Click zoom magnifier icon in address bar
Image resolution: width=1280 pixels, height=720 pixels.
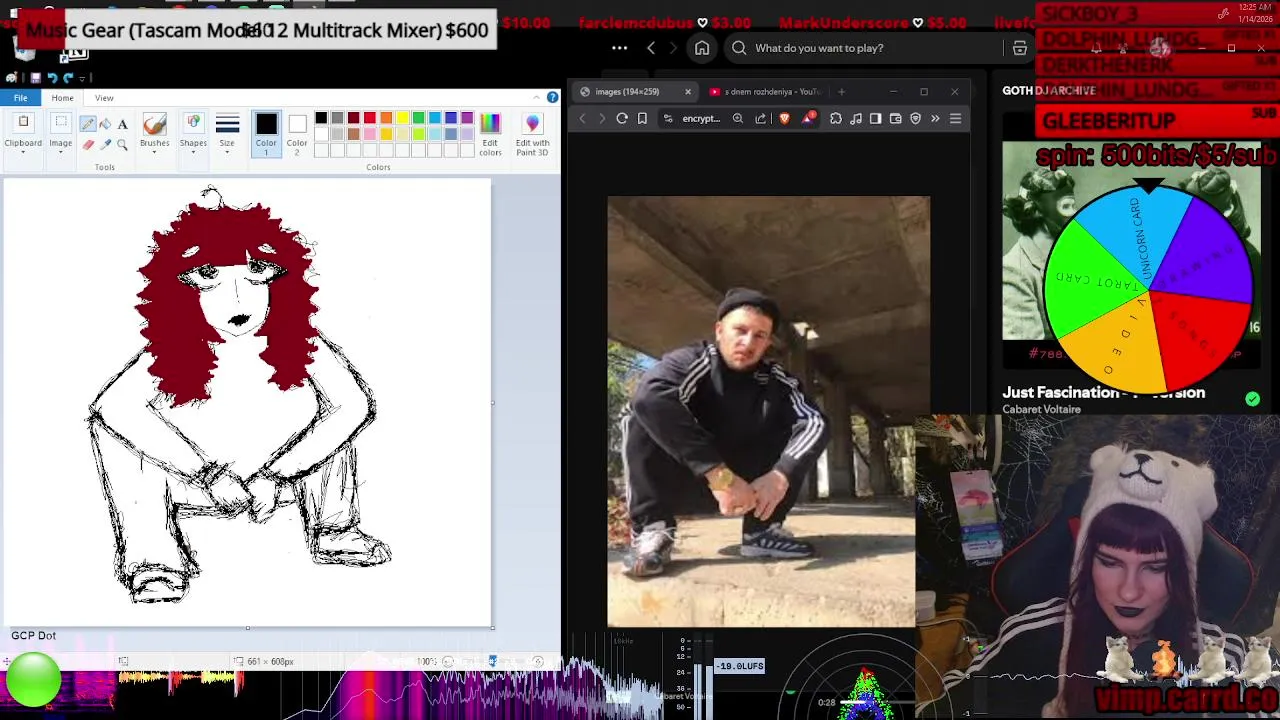pyautogui.click(x=738, y=118)
